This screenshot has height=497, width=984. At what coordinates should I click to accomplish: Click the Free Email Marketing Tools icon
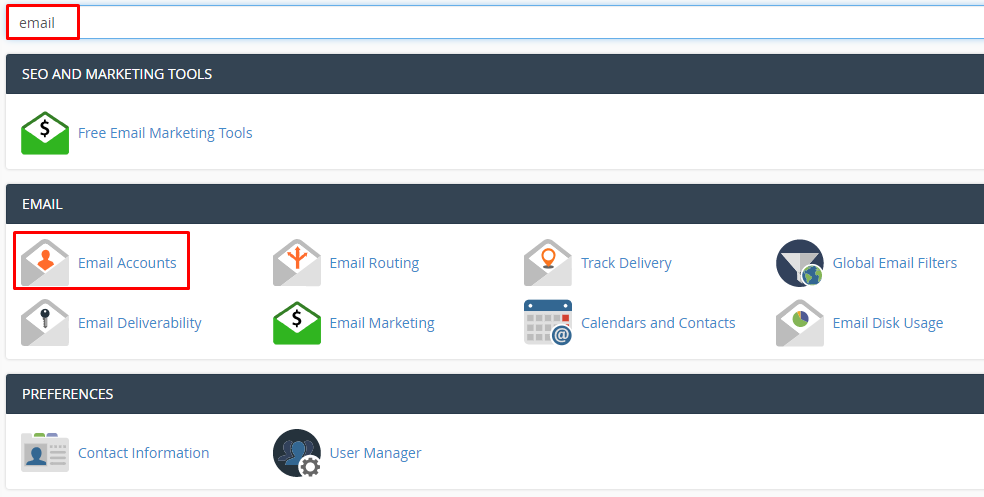click(45, 133)
